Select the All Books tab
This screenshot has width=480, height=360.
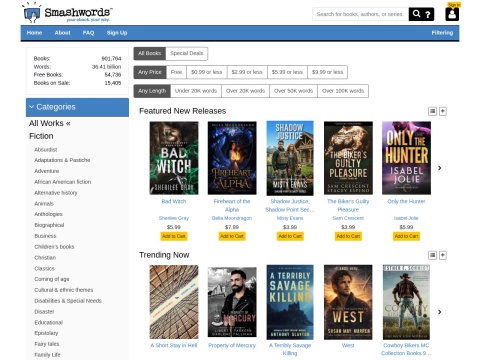click(150, 53)
